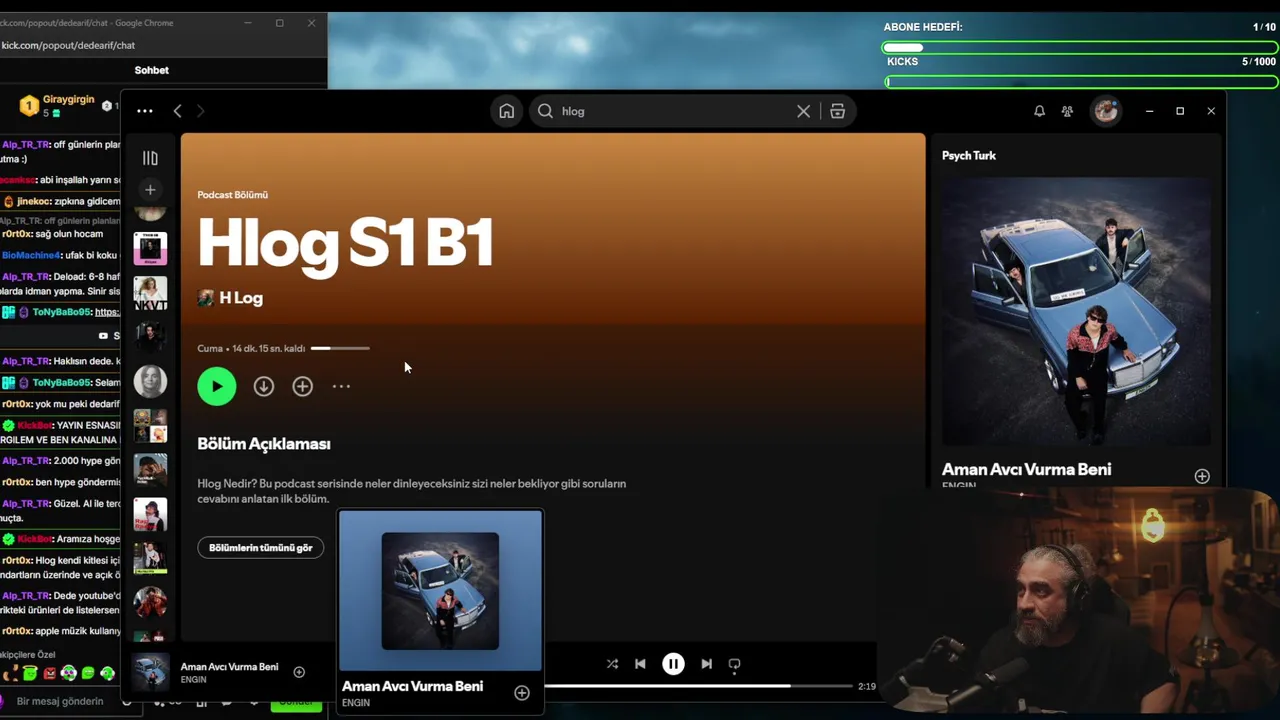Click ENGIN artist in bottom-left player

coord(194,680)
